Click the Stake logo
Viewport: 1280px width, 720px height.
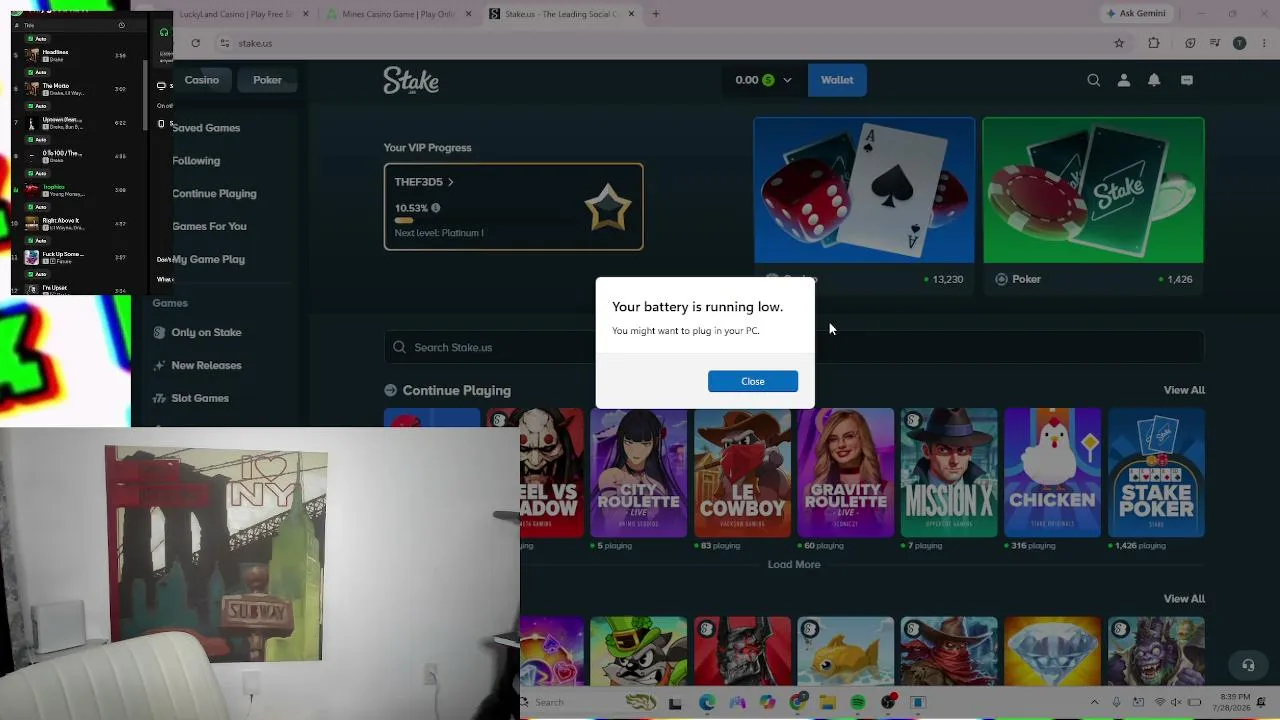click(411, 80)
